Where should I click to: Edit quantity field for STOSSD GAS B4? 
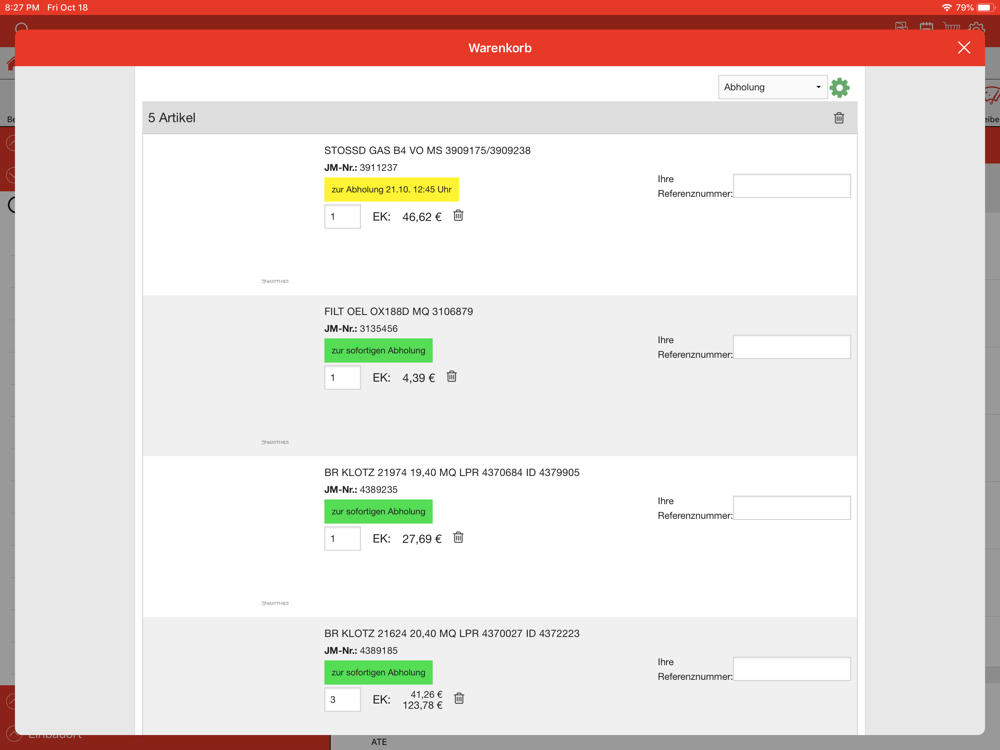point(342,217)
